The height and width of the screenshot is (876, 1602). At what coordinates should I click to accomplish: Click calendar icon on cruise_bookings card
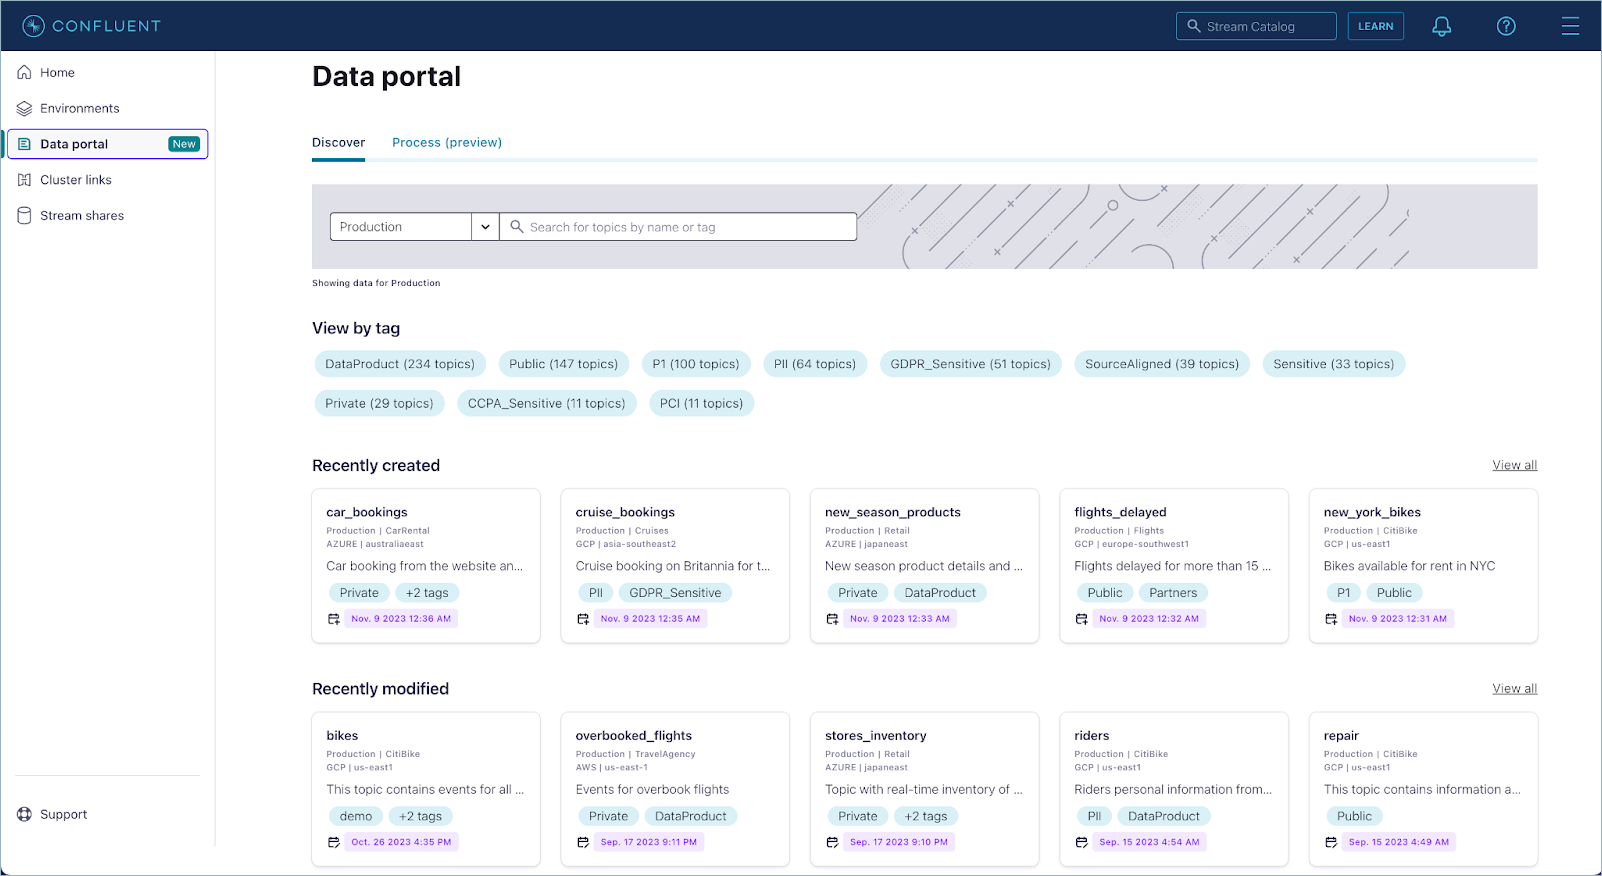click(x=583, y=619)
